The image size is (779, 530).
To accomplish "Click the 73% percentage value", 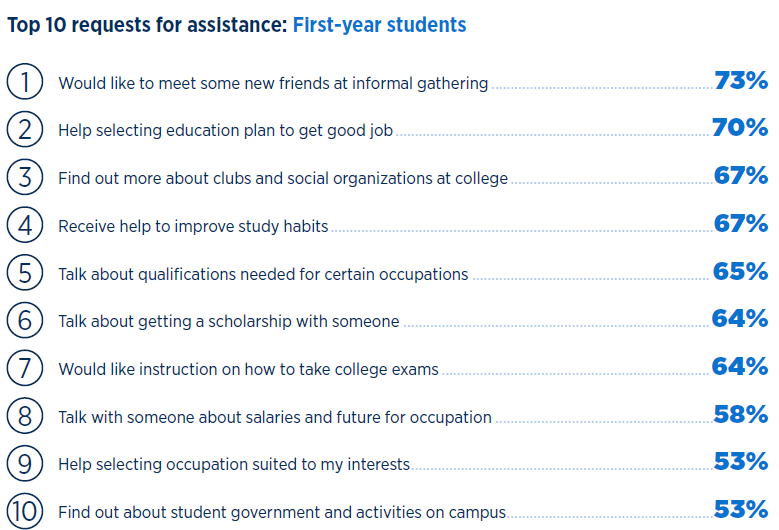I will (740, 81).
